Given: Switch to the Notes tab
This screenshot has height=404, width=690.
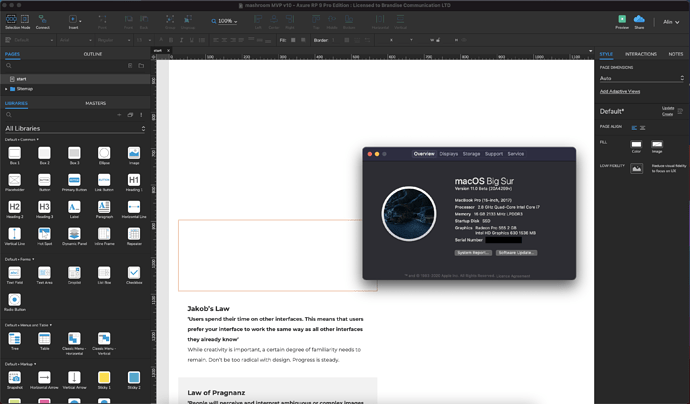Looking at the screenshot, I should [x=675, y=54].
